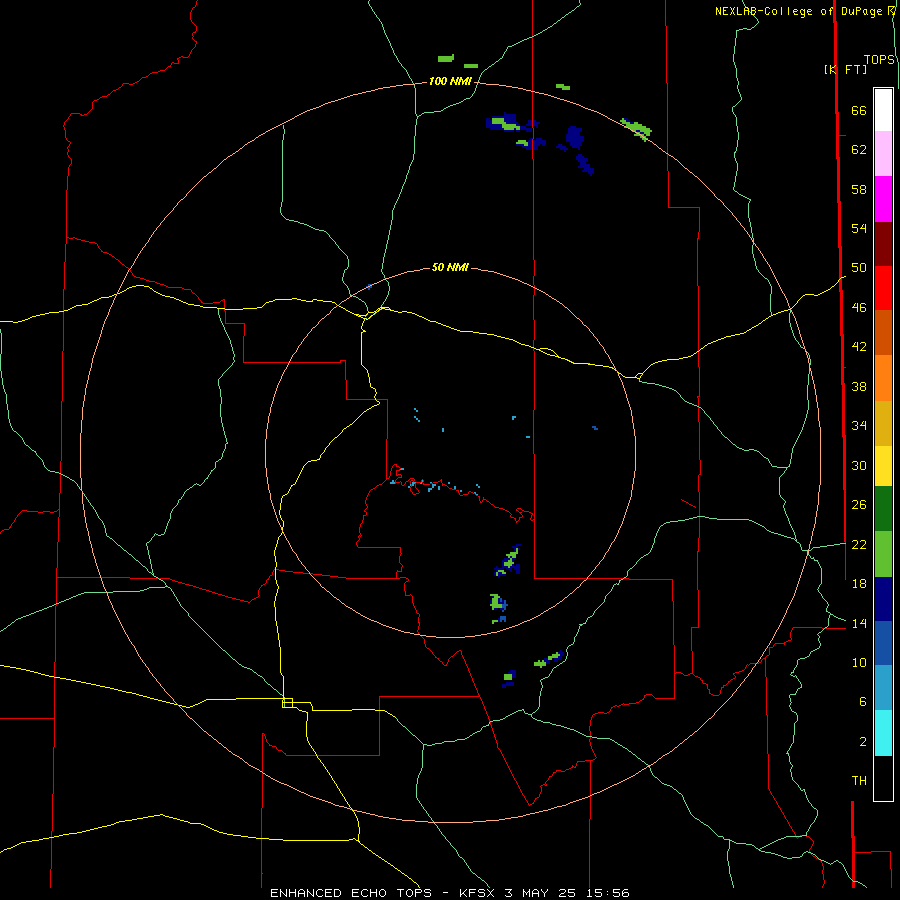The width and height of the screenshot is (900, 900).
Task: Click the light green legend swatch
Action: 883,554
